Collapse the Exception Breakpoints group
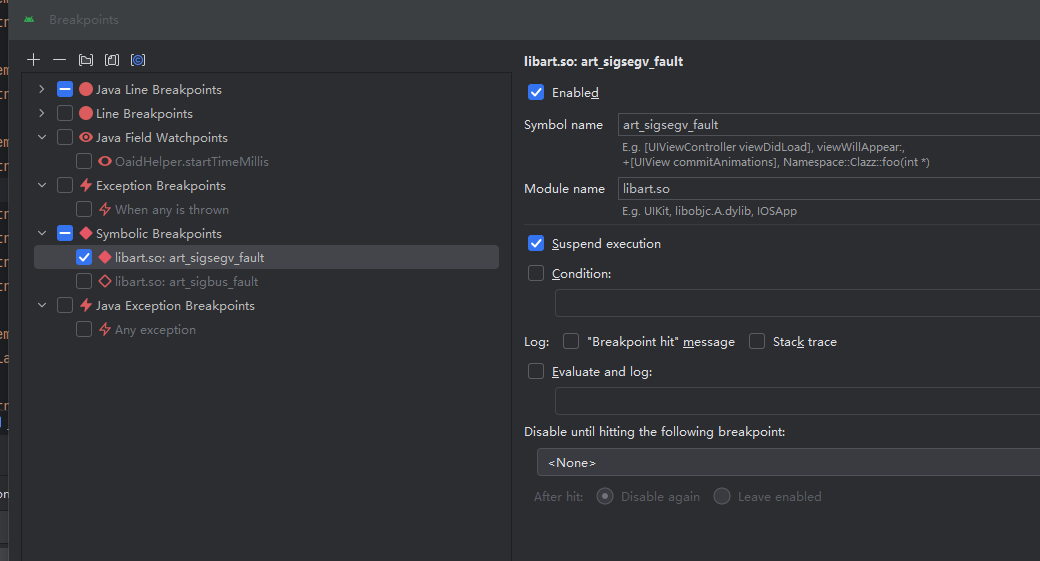1040x561 pixels. (x=42, y=186)
